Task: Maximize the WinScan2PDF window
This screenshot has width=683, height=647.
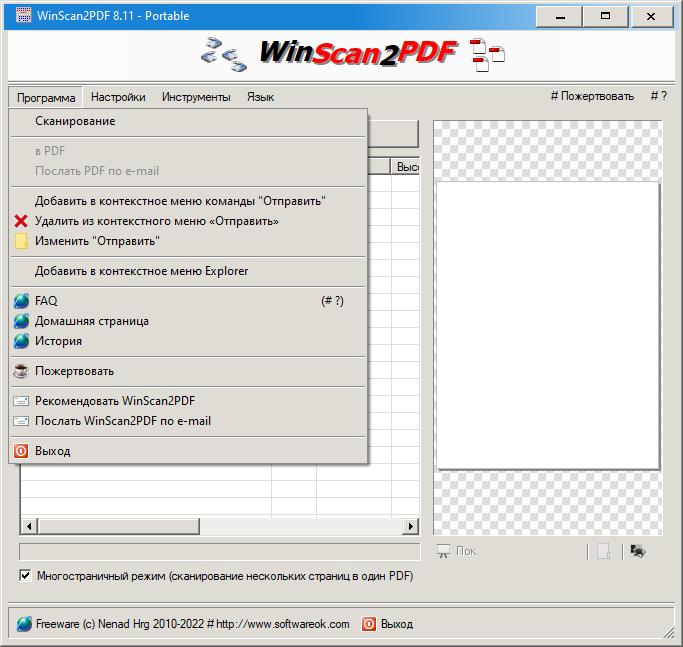Action: (605, 17)
